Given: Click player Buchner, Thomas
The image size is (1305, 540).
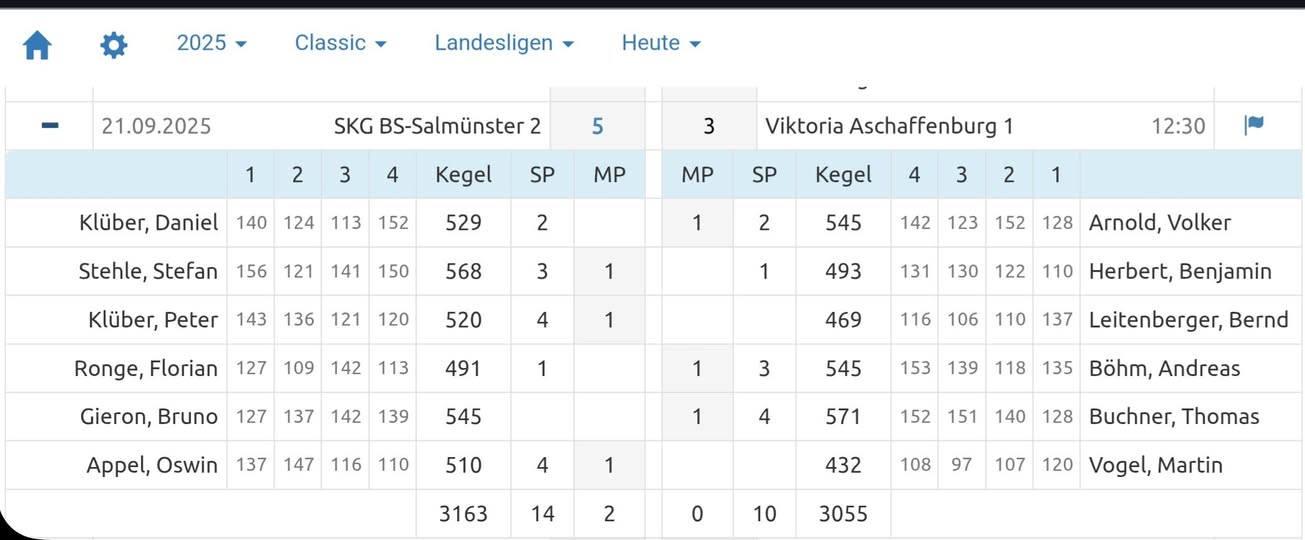Looking at the screenshot, I should click(1173, 417).
